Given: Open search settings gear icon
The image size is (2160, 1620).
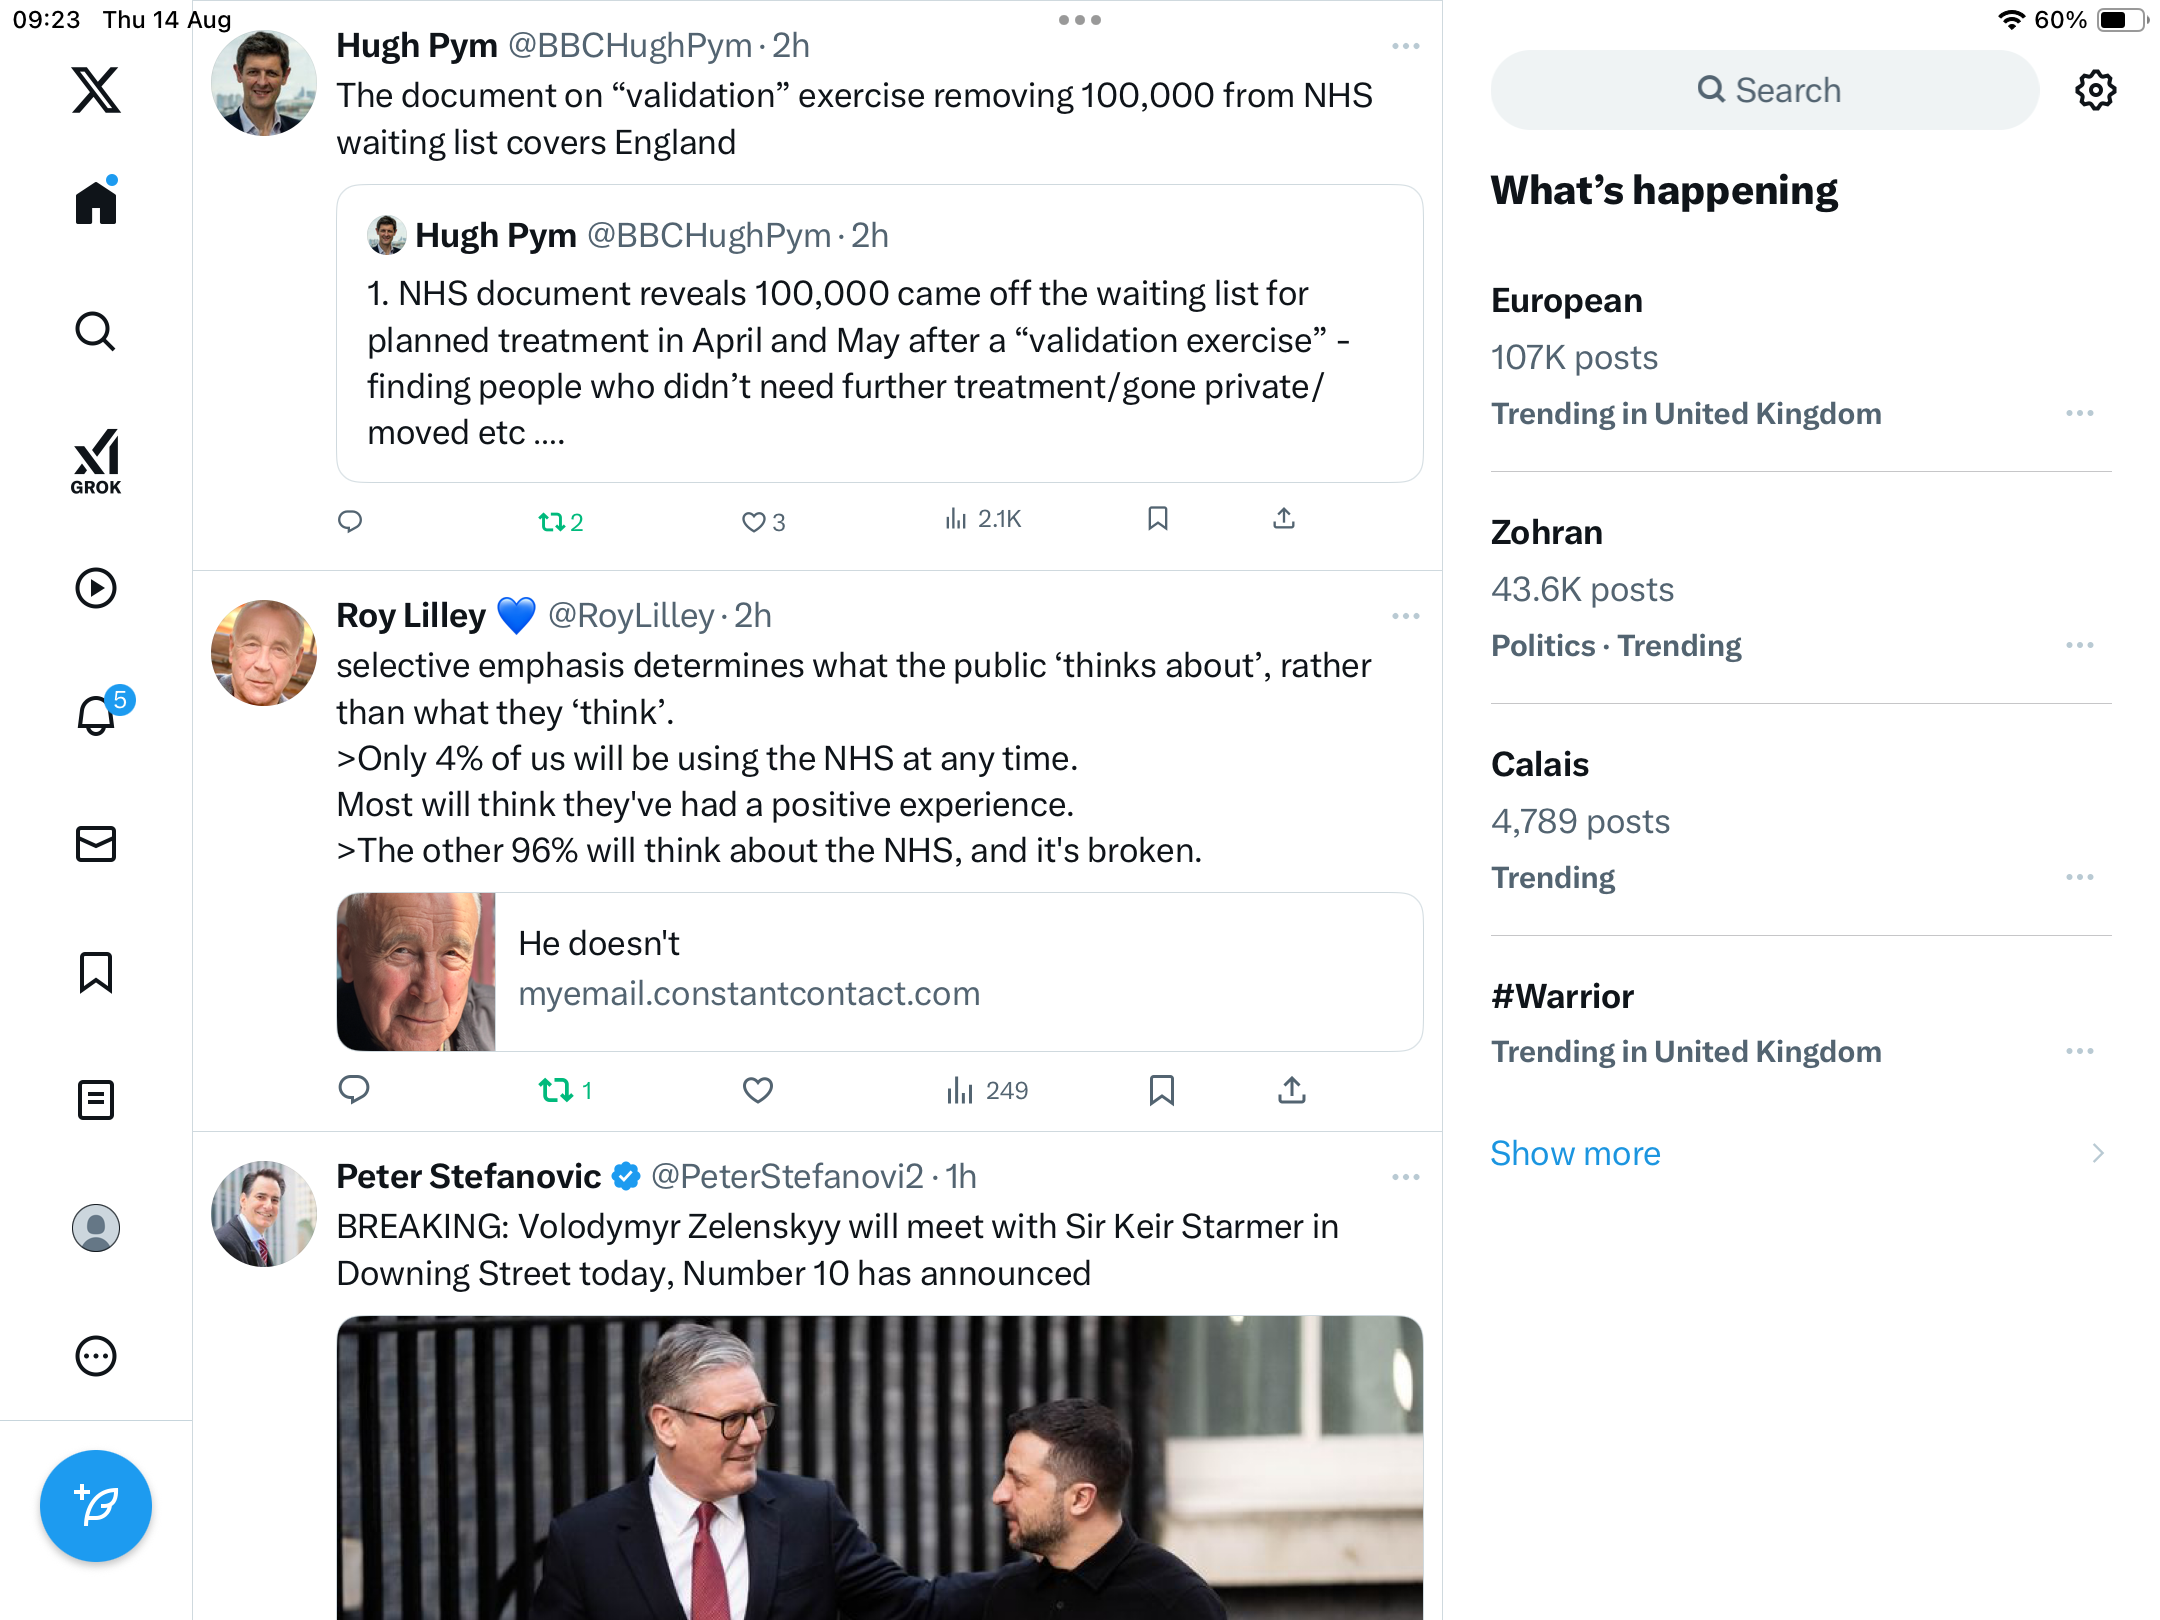Looking at the screenshot, I should (x=2095, y=90).
